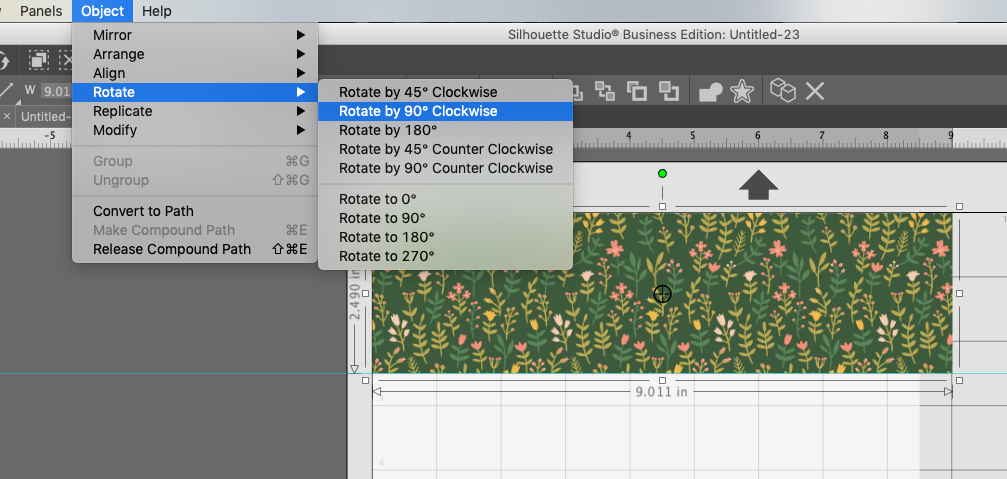
Task: Choose Rotate by 45° Clockwise
Action: 445,92
